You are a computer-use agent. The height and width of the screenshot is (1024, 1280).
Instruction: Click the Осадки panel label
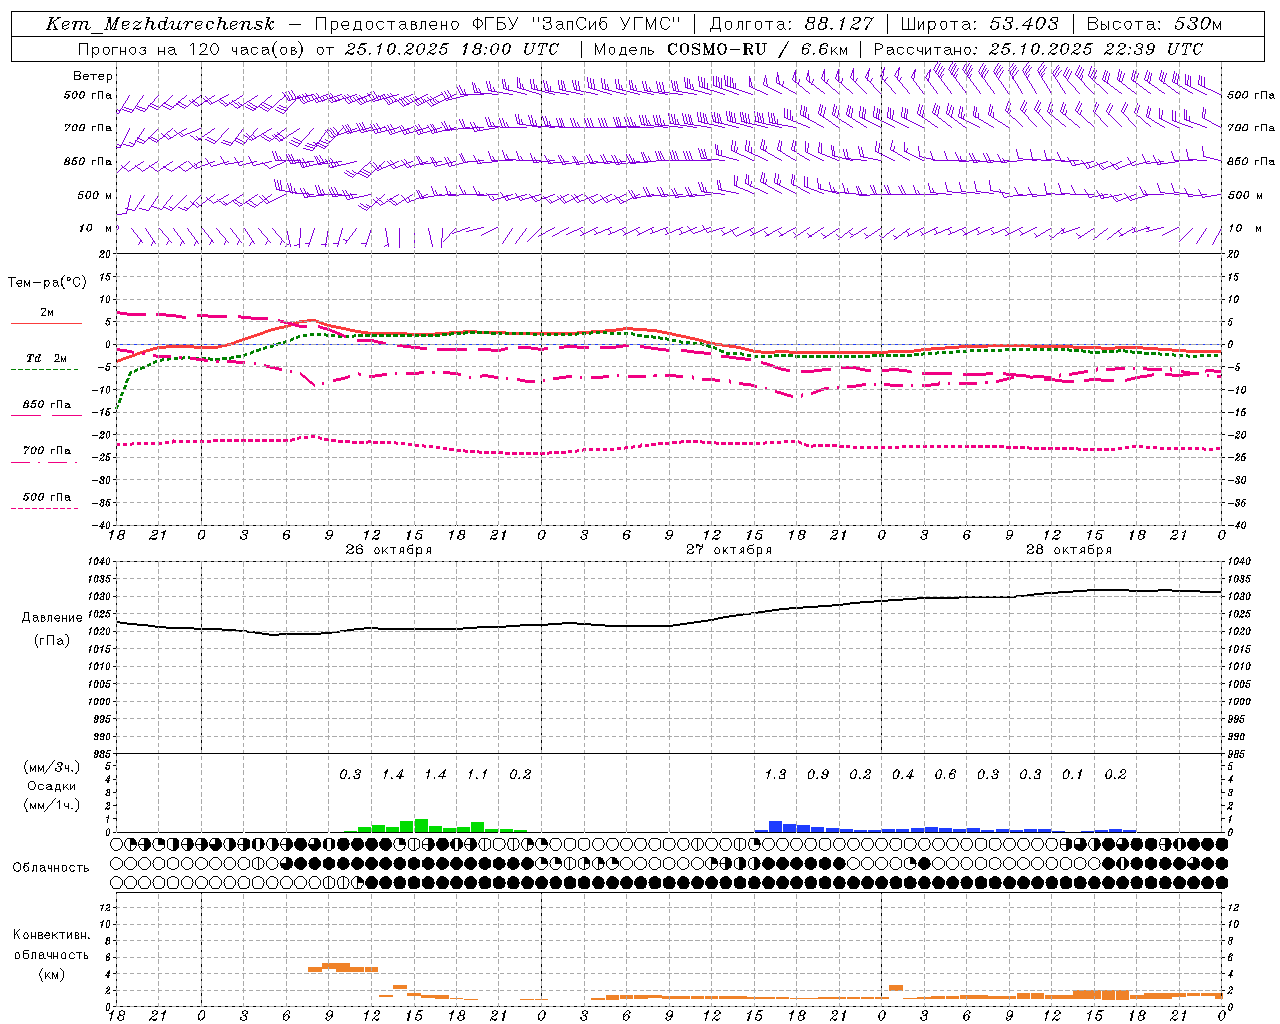tap(52, 786)
